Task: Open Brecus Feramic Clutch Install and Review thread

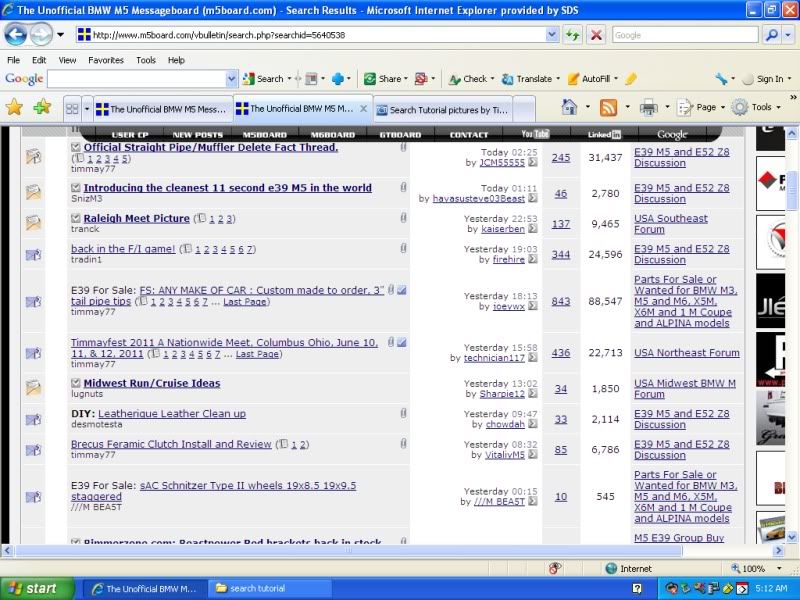Action: tap(171, 444)
